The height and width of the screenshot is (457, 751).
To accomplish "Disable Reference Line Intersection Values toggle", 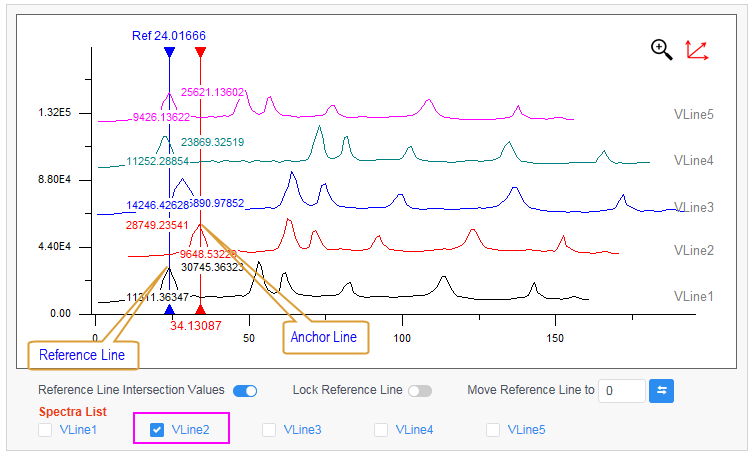I will pos(245,390).
